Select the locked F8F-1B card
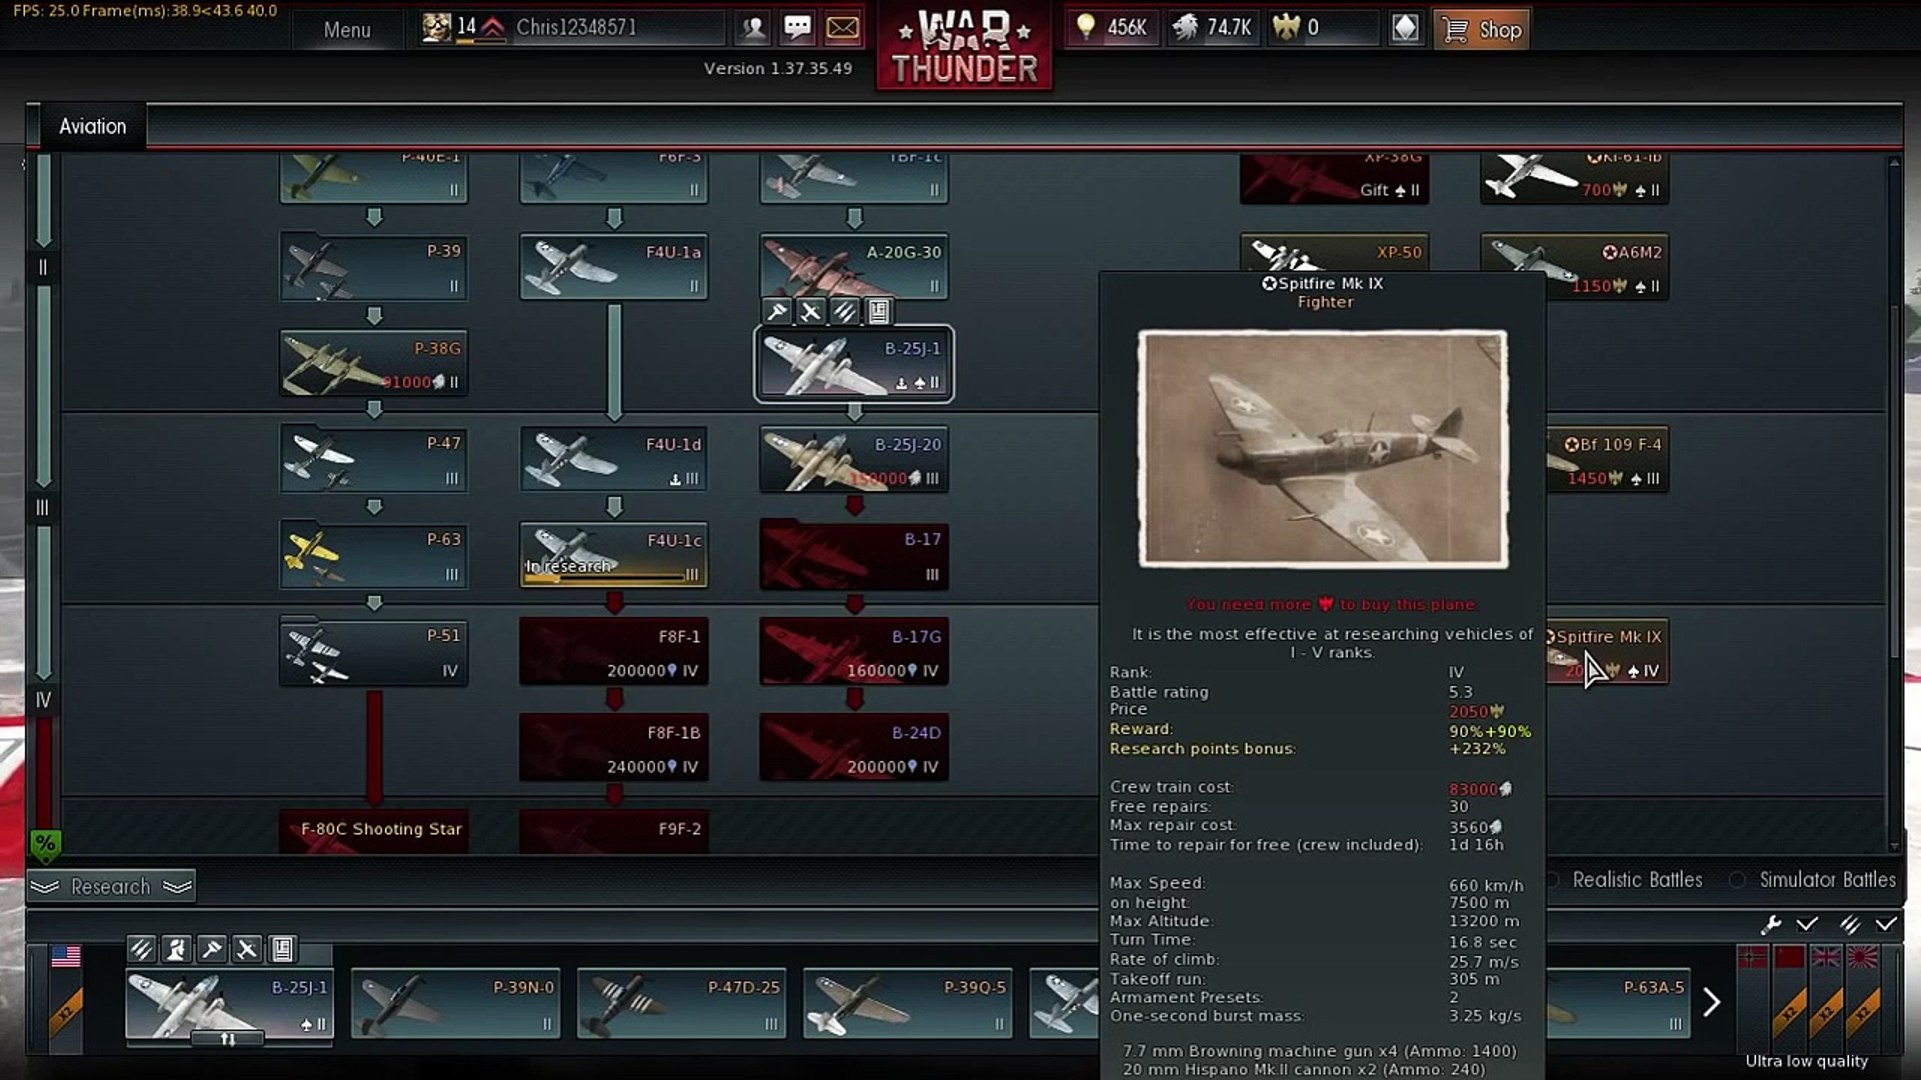 coord(614,747)
